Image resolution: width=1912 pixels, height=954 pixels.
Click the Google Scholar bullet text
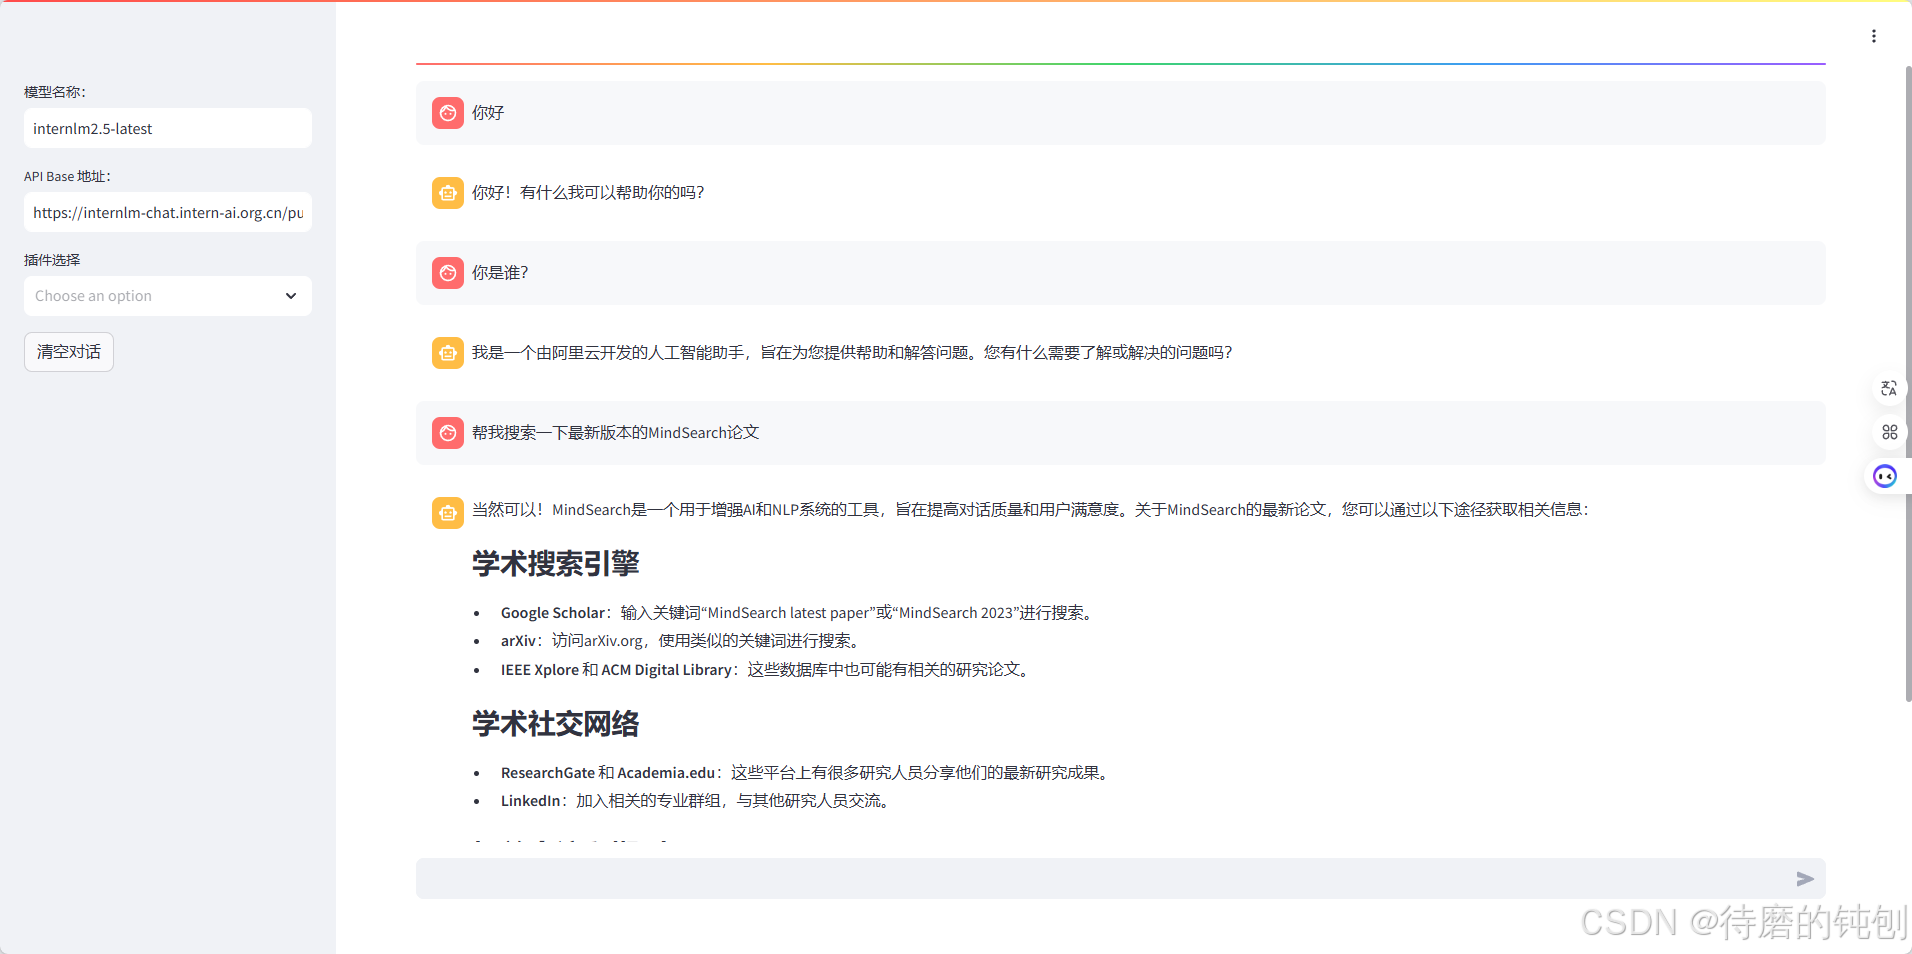pos(799,613)
